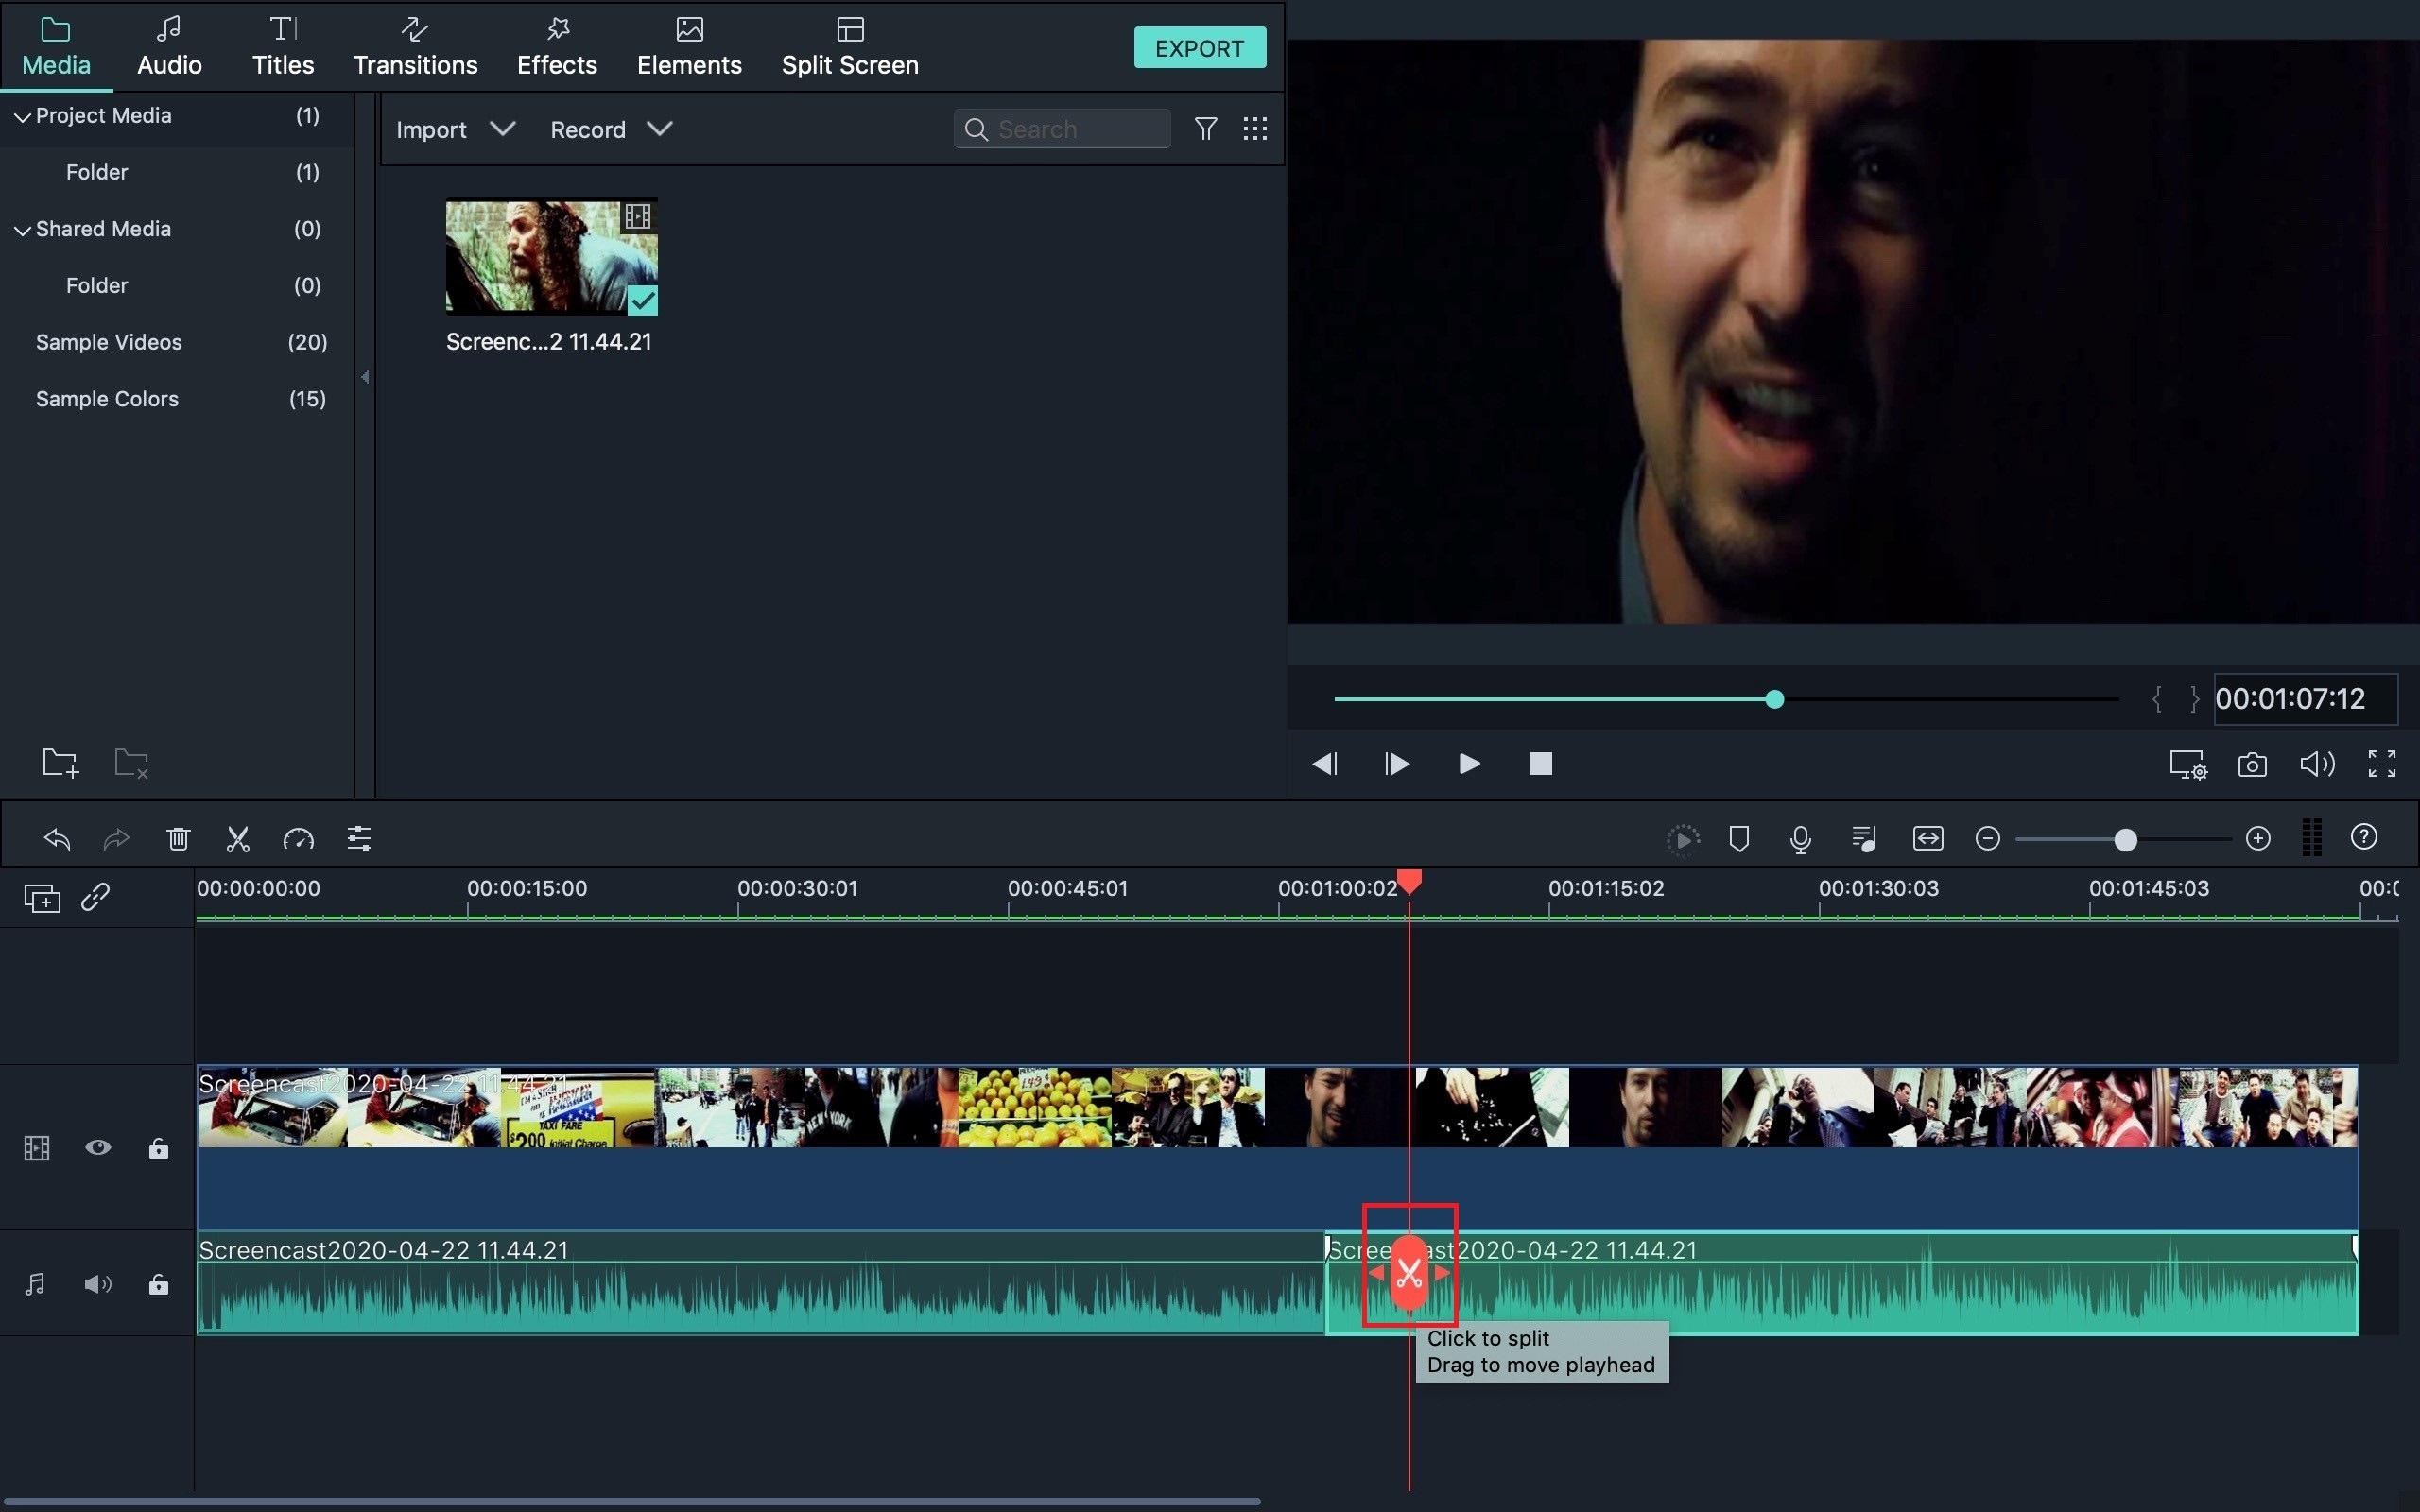Viewport: 2420px width, 1512px height.
Task: Toggle audio track mute speaker icon
Action: 97,1284
